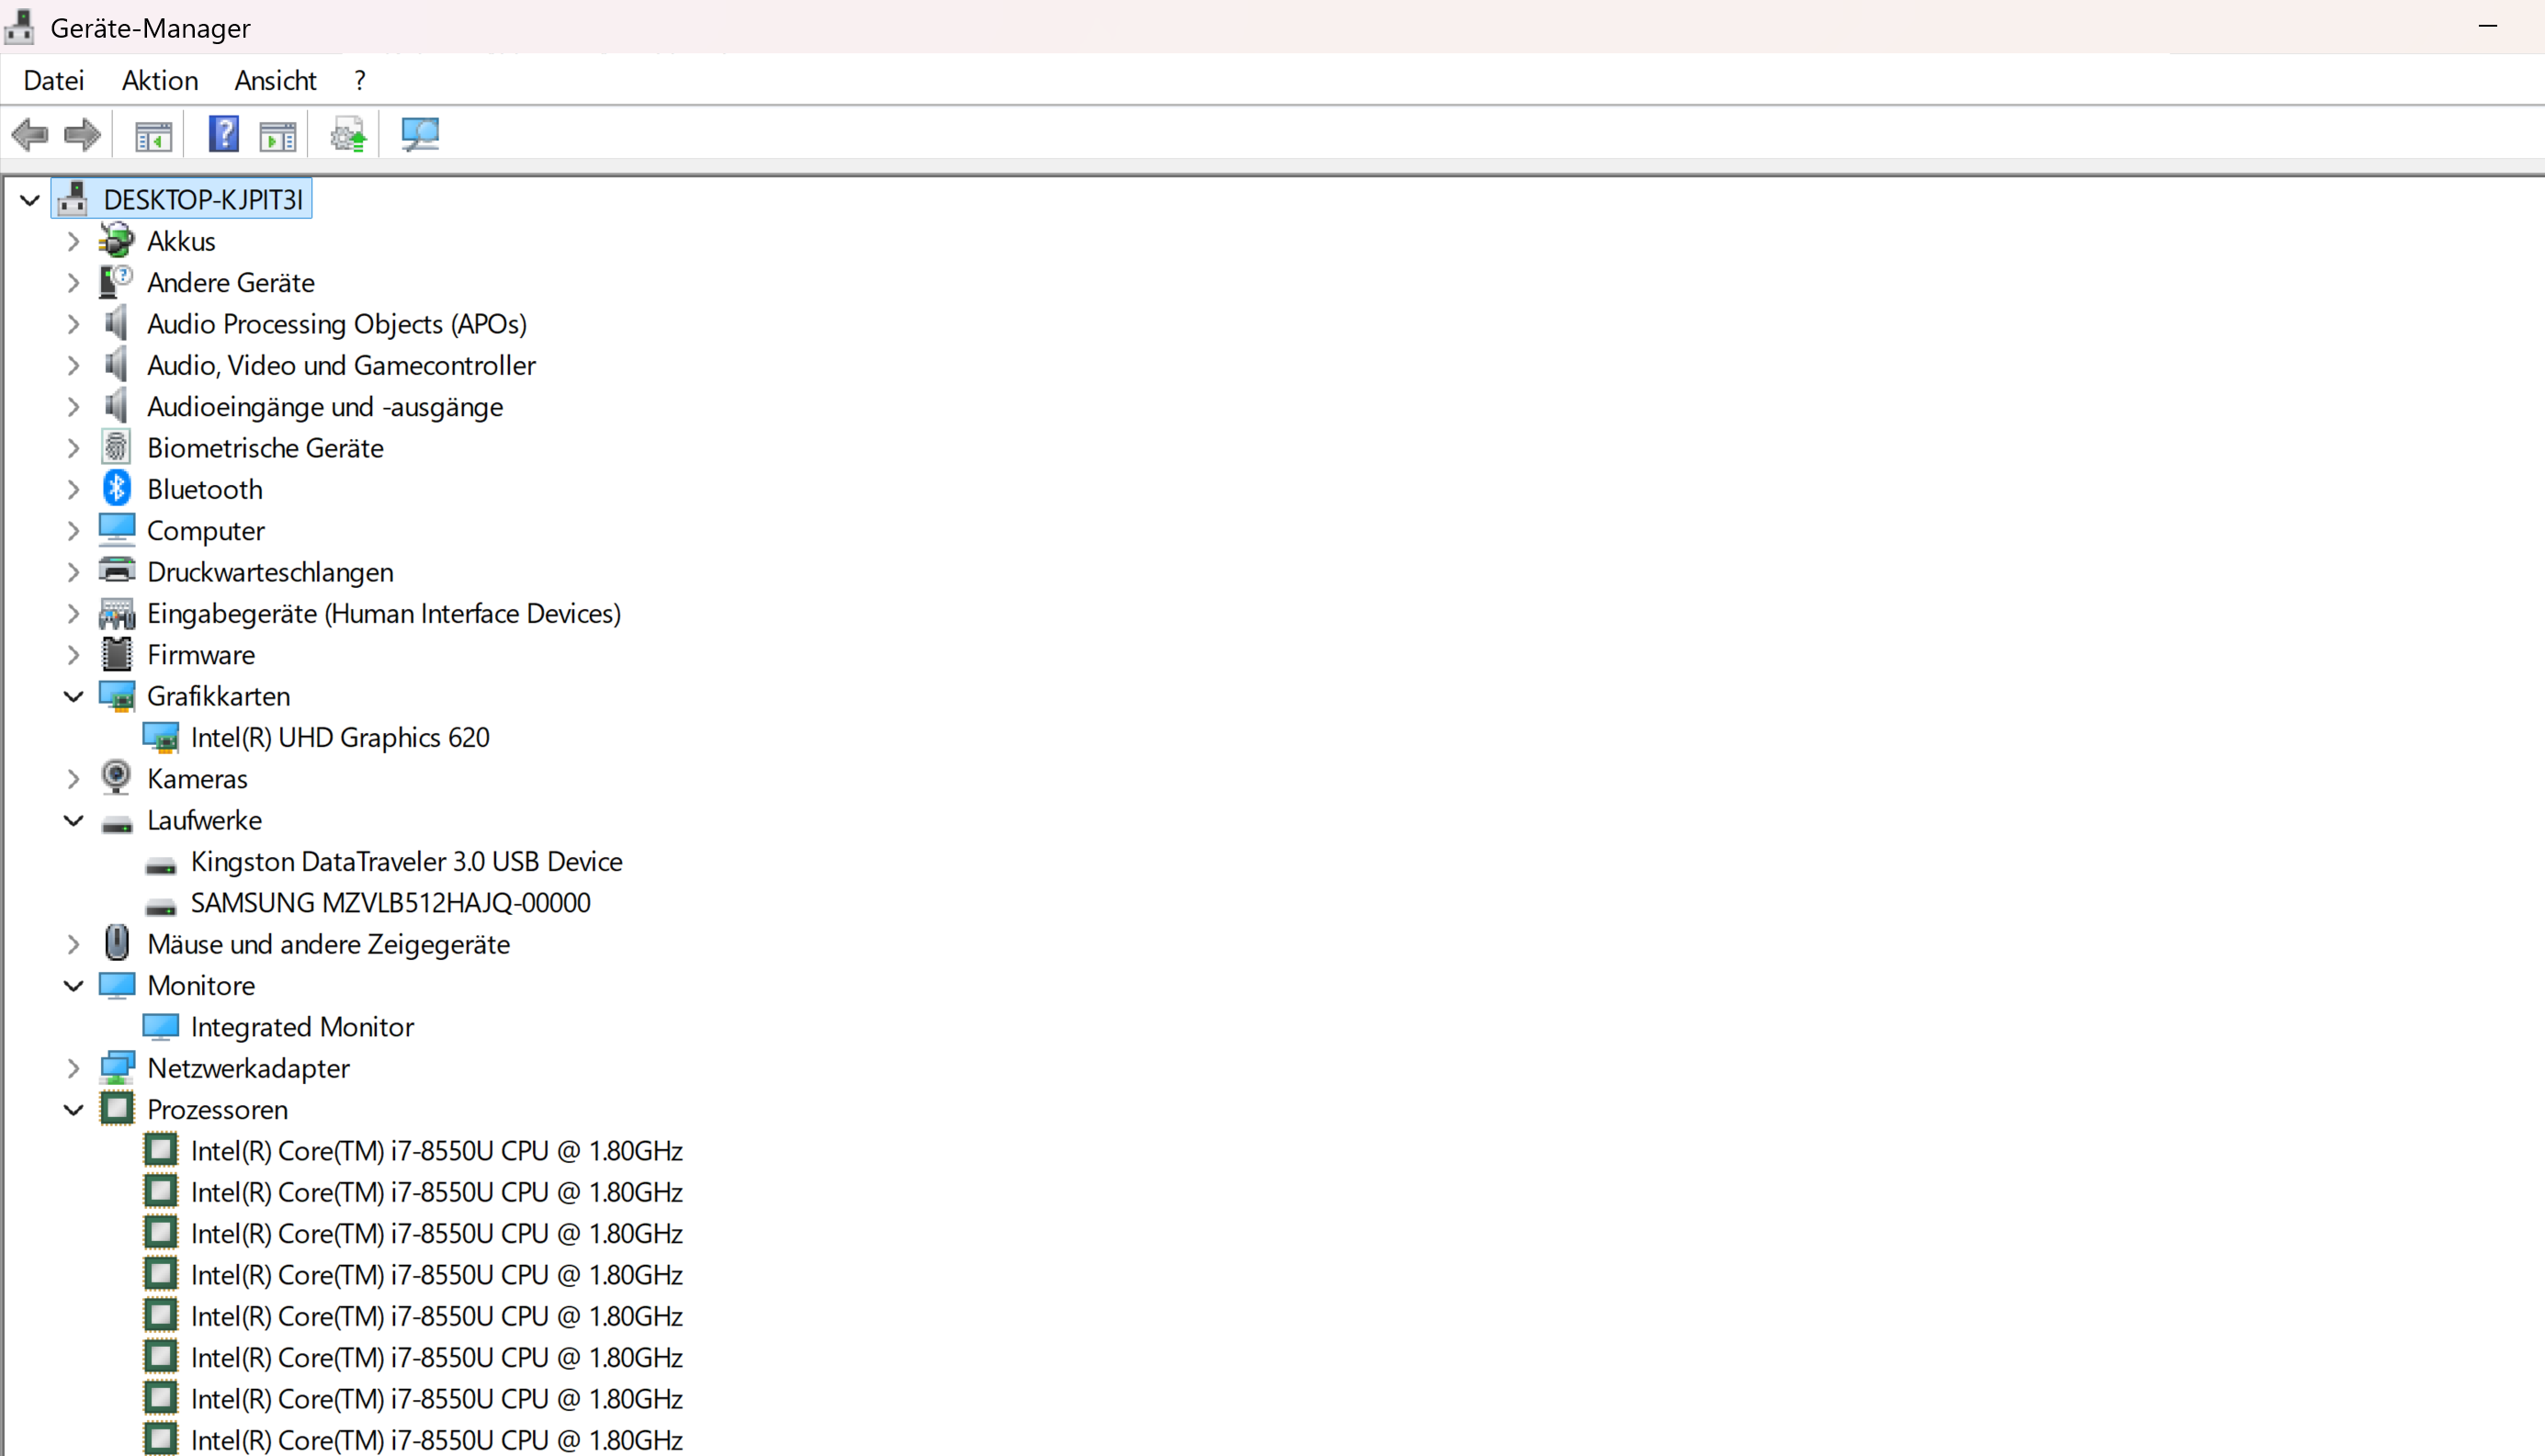
Task: Click the Forward arrow in the toolbar
Action: (82, 134)
